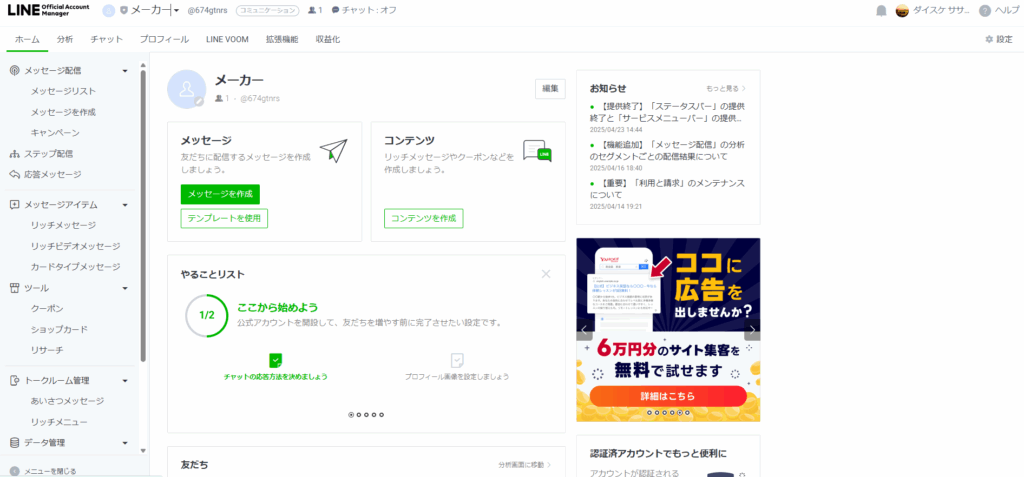
Task: Open リサーチ in sidebar
Action: pos(47,350)
